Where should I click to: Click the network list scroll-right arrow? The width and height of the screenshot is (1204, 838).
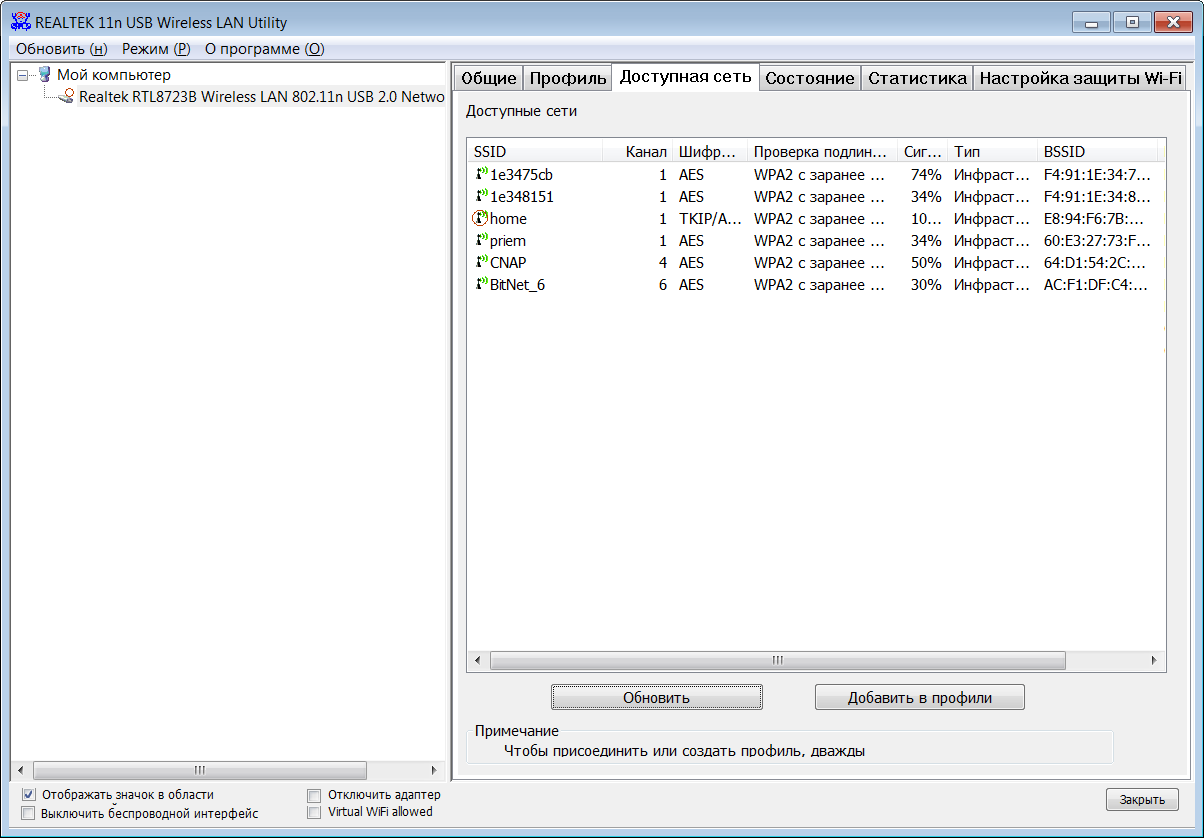coord(1155,661)
